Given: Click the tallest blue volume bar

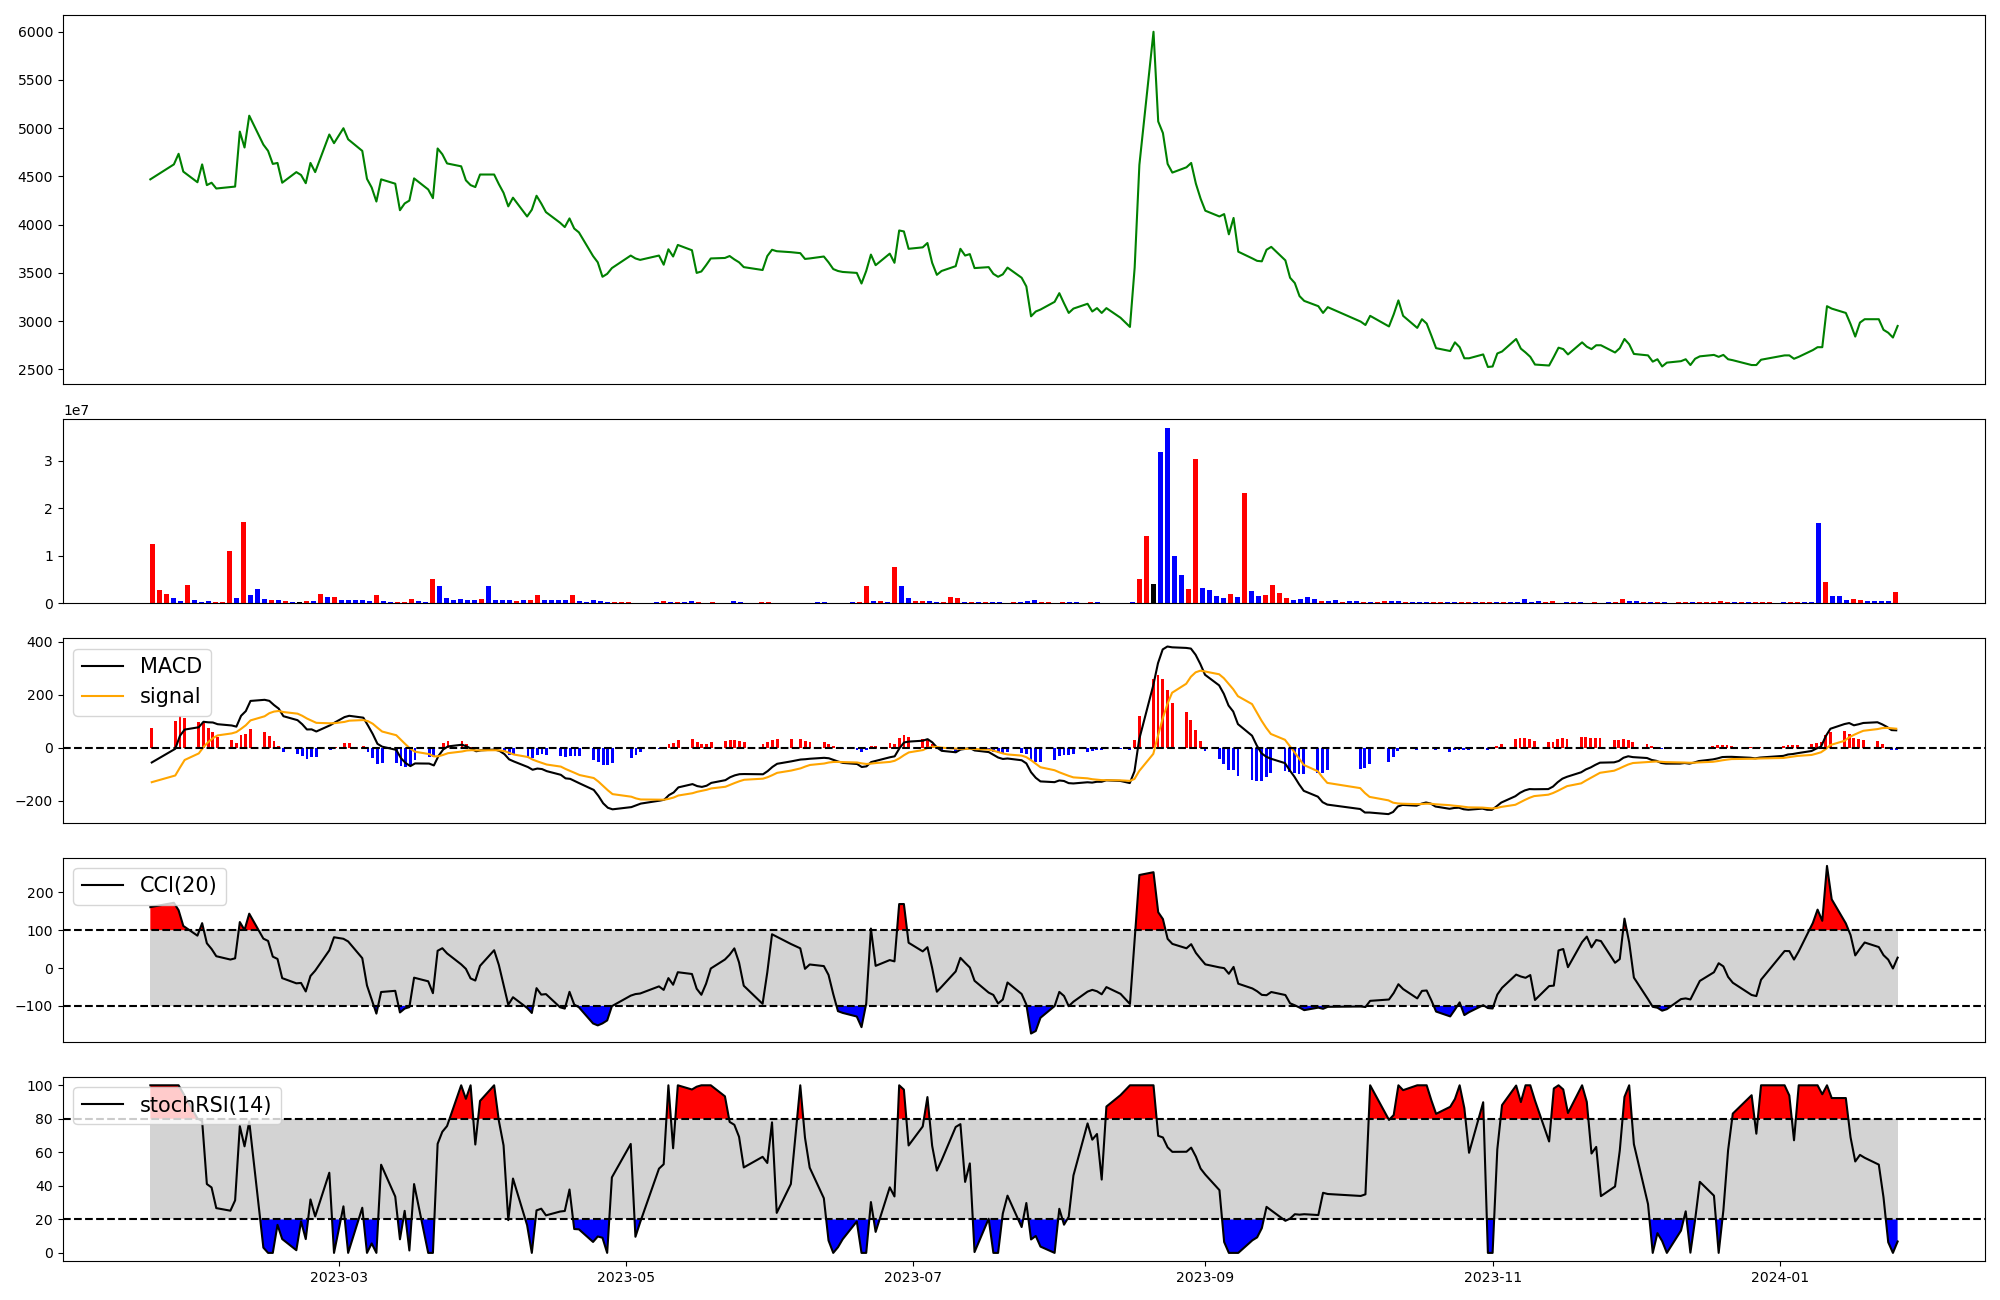Looking at the screenshot, I should 1167,515.
